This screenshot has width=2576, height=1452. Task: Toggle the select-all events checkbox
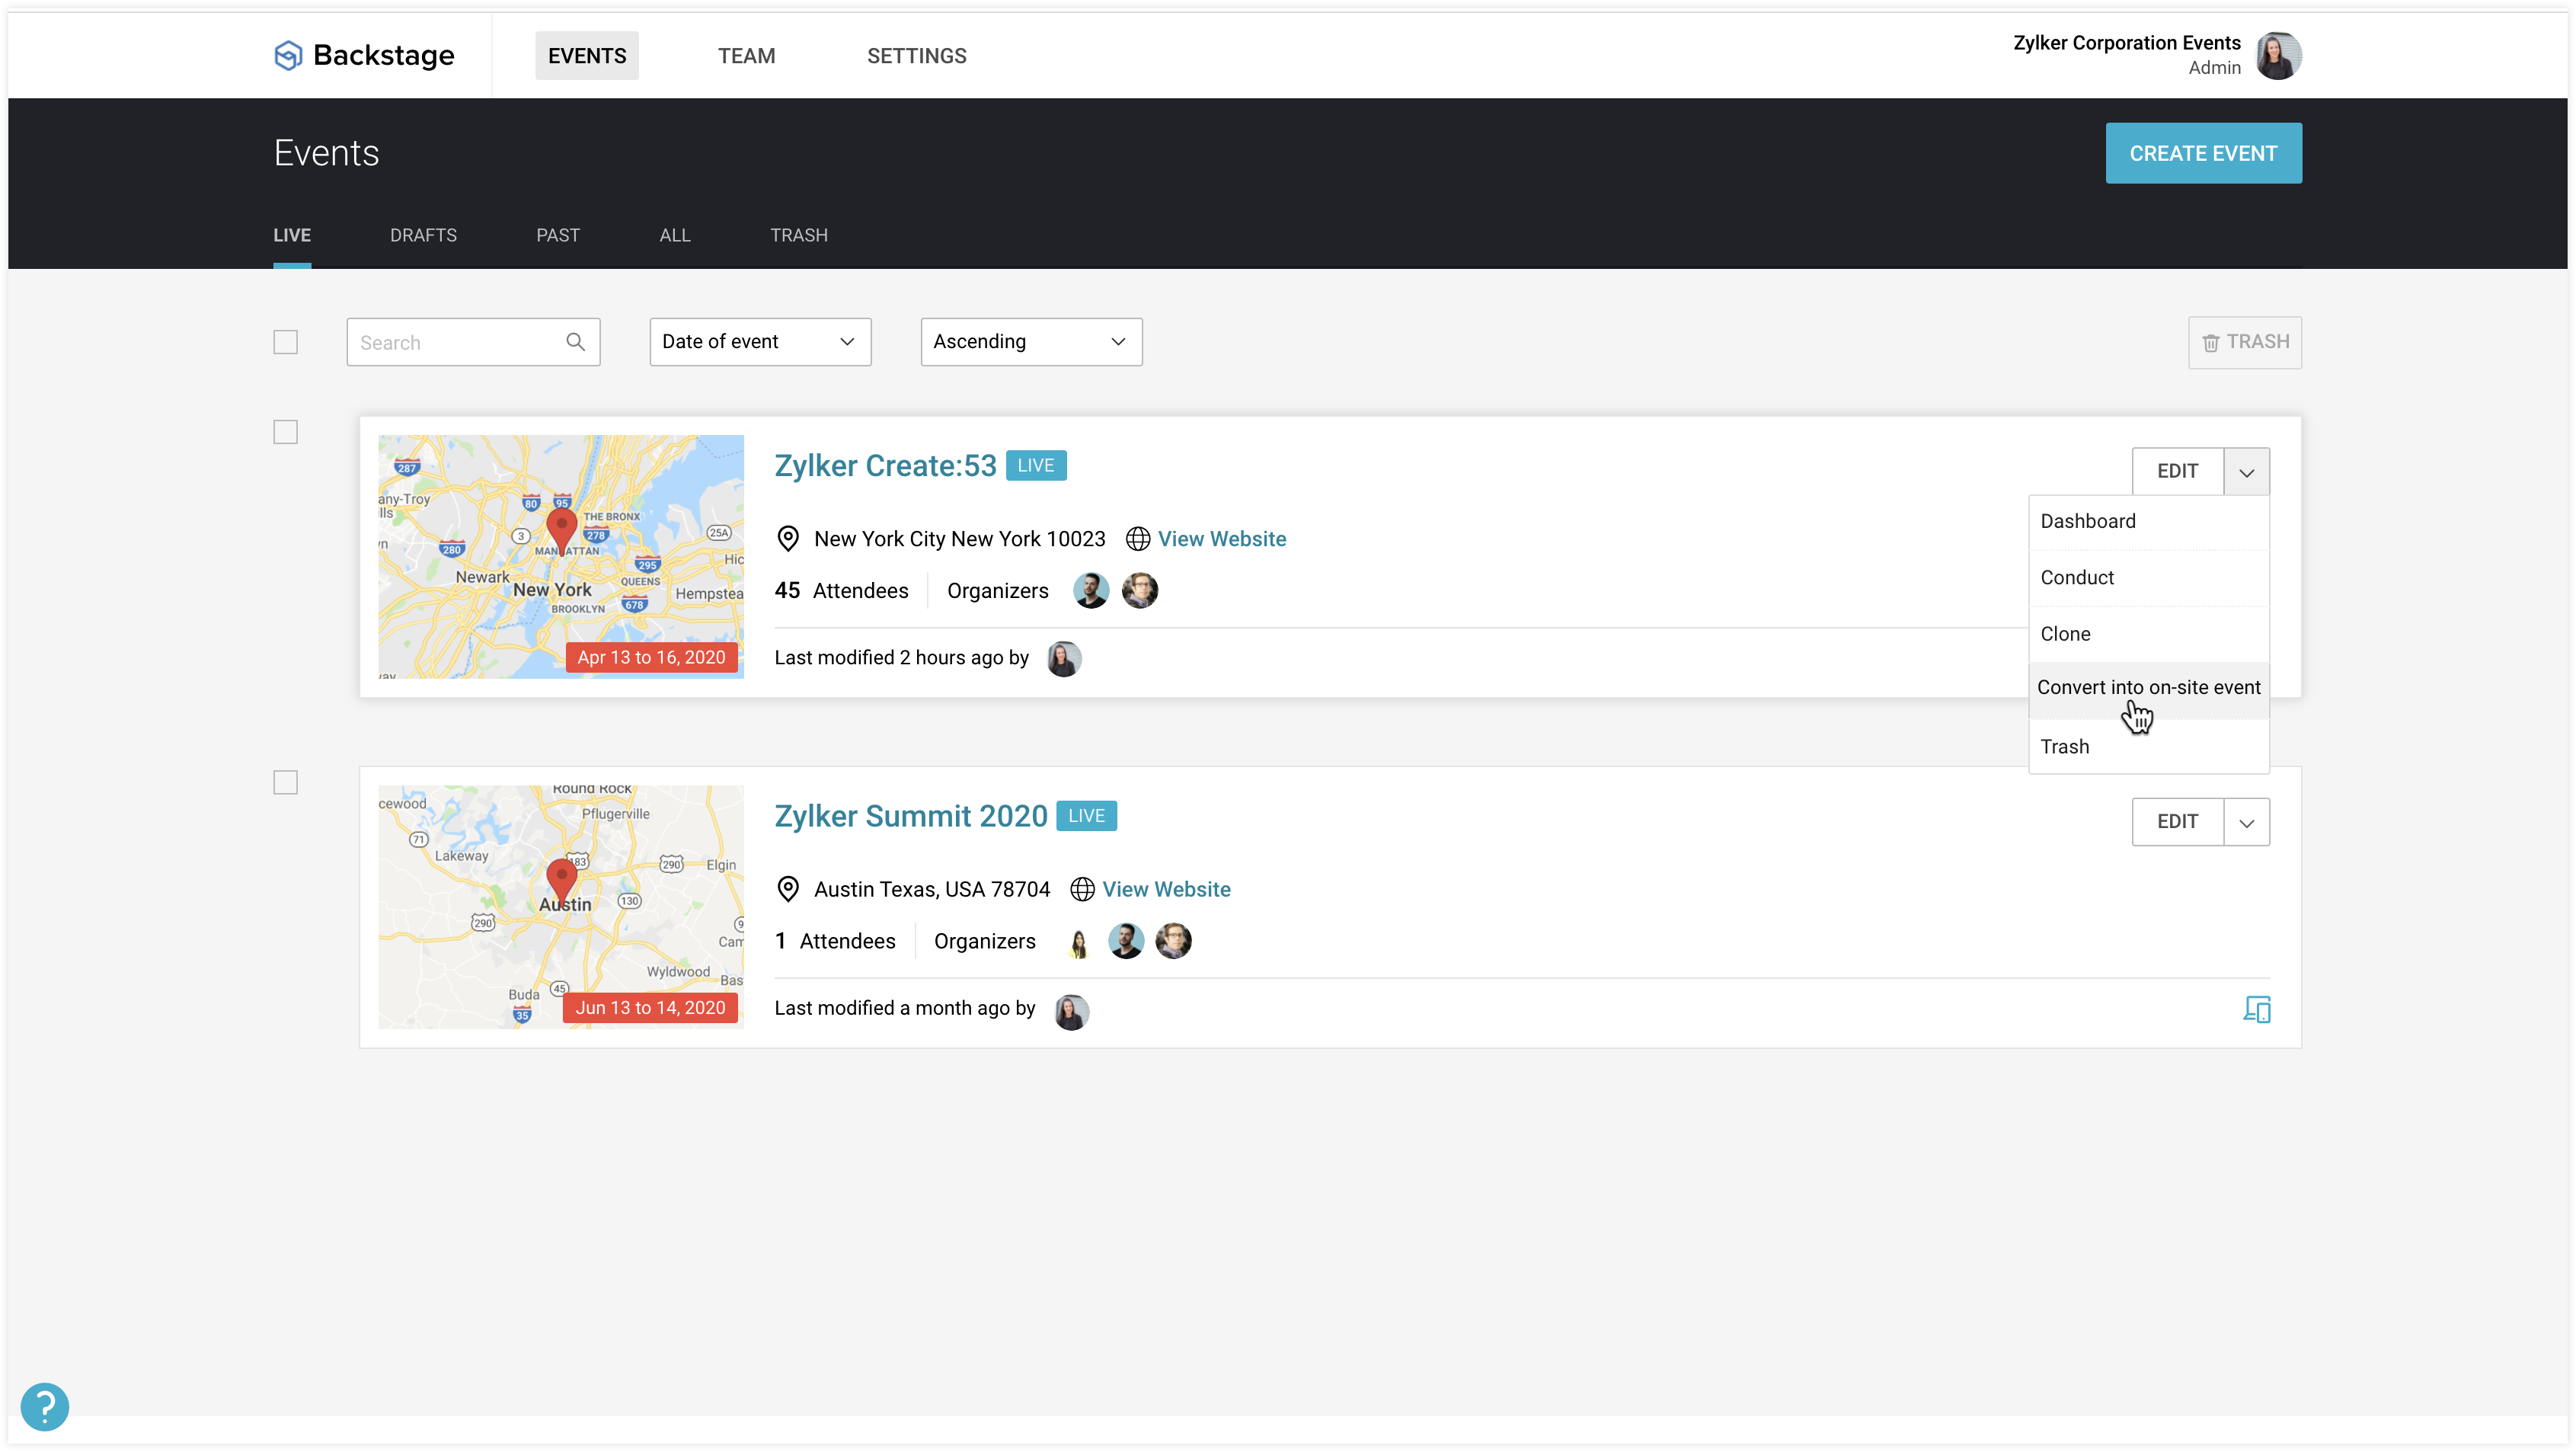pos(286,342)
